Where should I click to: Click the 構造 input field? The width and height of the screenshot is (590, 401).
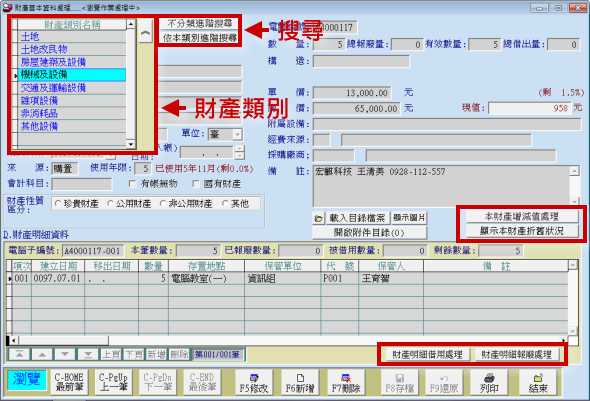(361, 61)
